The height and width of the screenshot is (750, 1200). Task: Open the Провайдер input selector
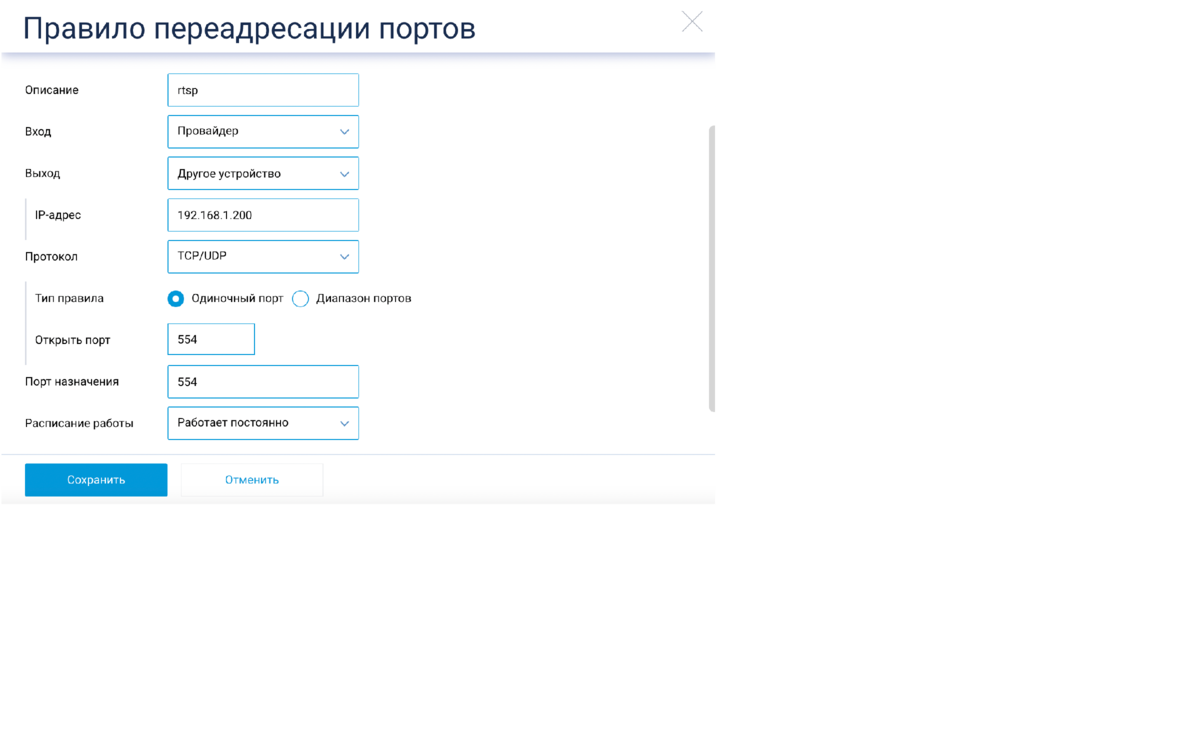[263, 131]
